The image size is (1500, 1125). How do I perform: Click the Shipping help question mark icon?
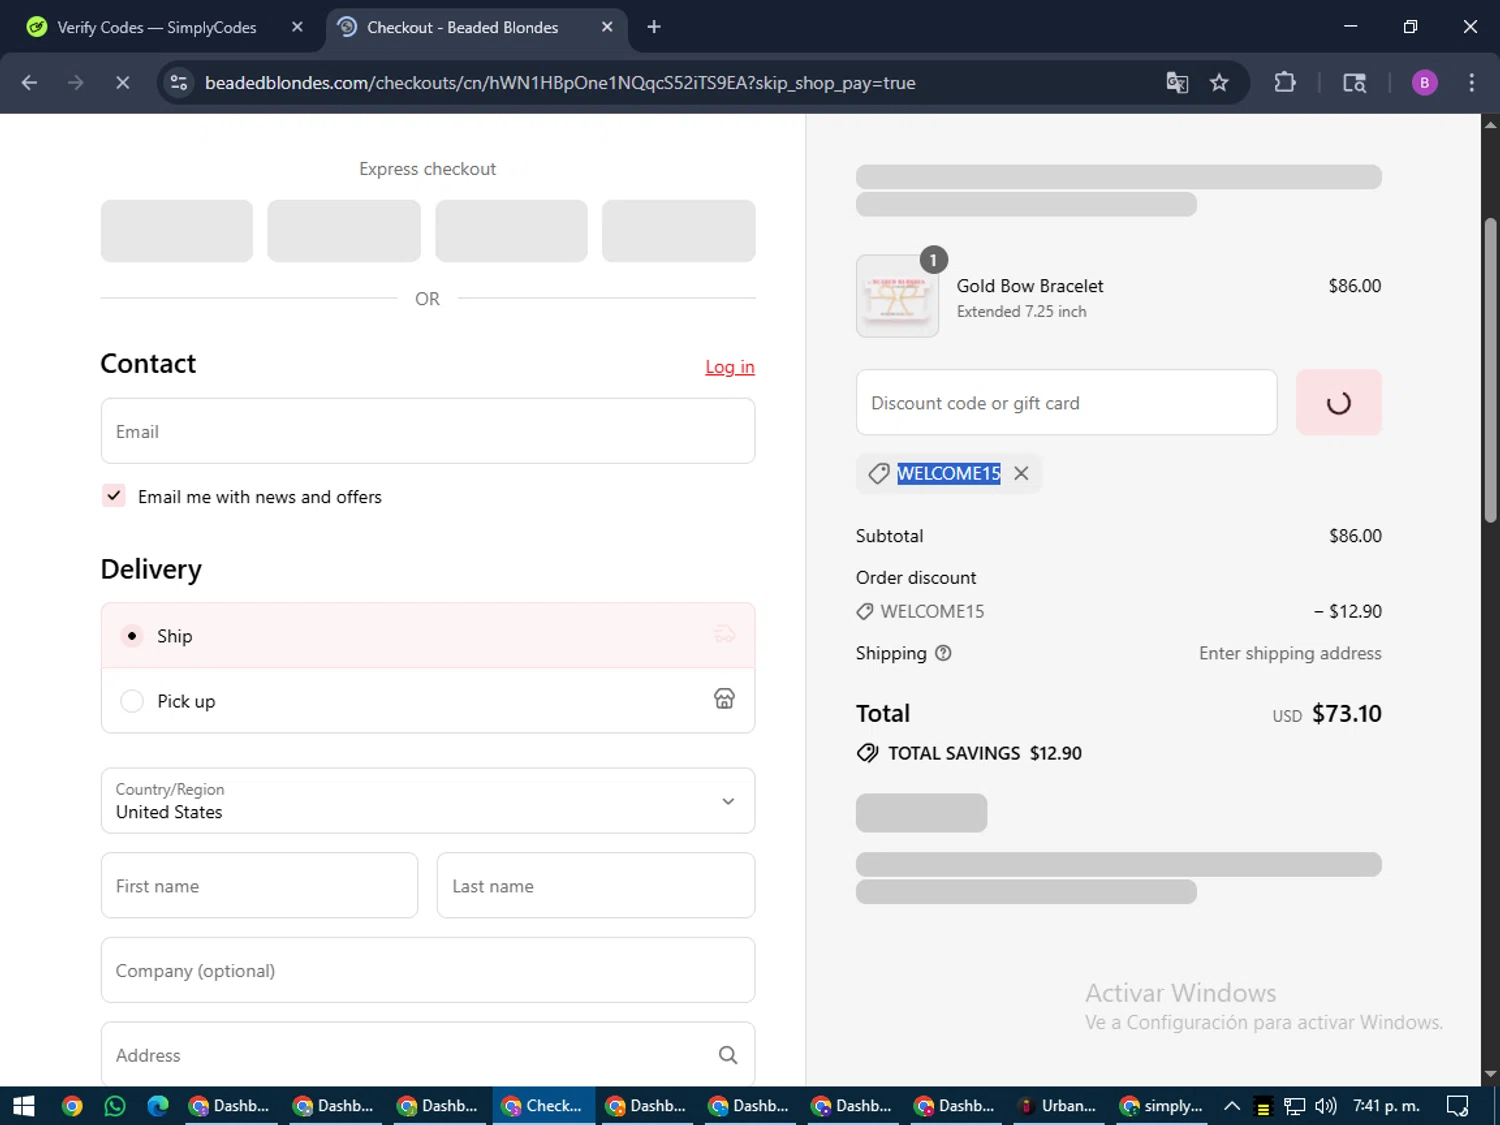(x=943, y=653)
